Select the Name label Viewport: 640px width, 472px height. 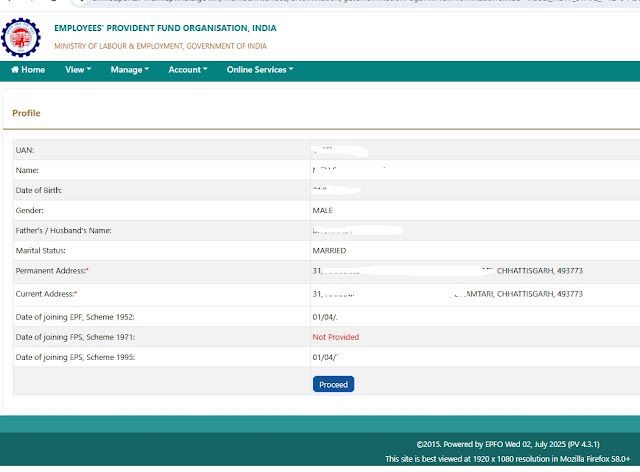(x=27, y=170)
